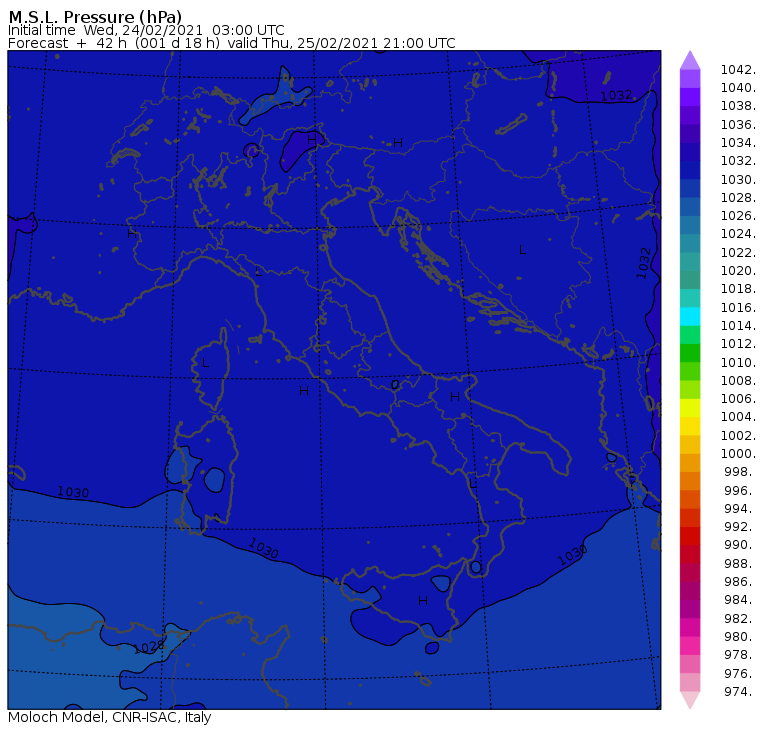Image resolution: width=760 pixels, height=731 pixels.
Task: Click the '1028' contour label on the map
Action: click(x=149, y=647)
